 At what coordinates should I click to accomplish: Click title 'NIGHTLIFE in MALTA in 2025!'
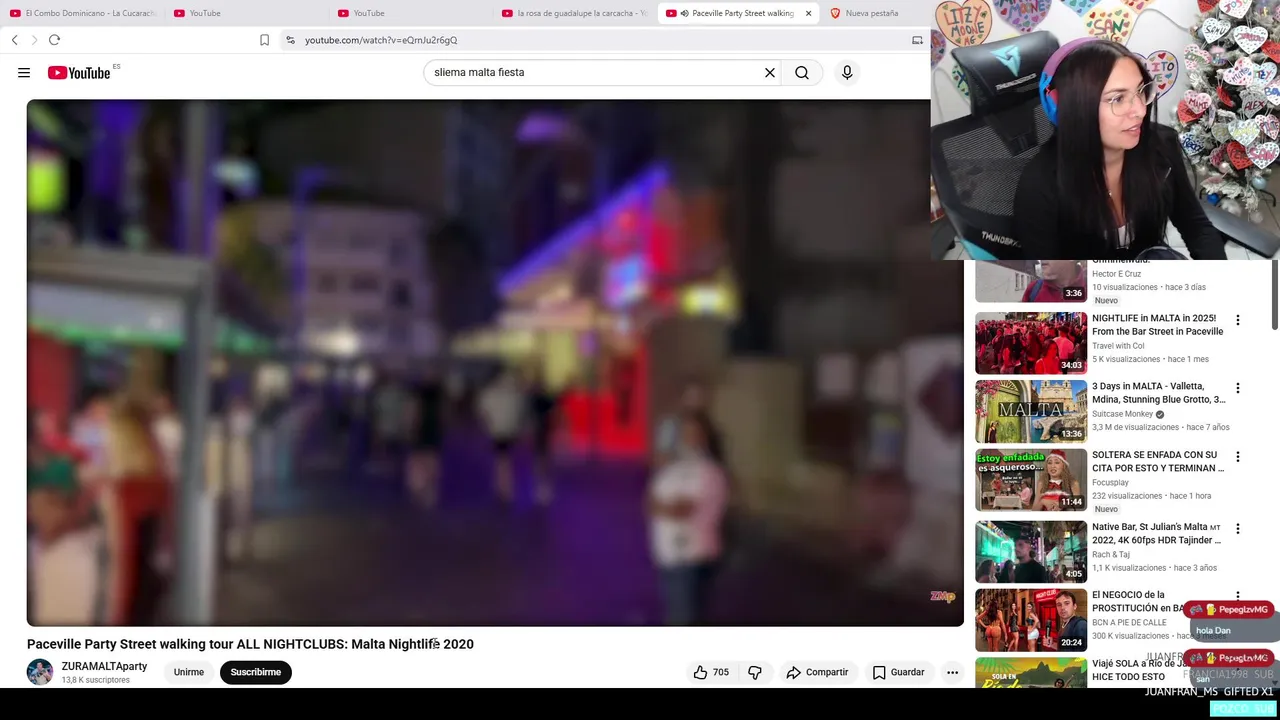click(x=1157, y=325)
